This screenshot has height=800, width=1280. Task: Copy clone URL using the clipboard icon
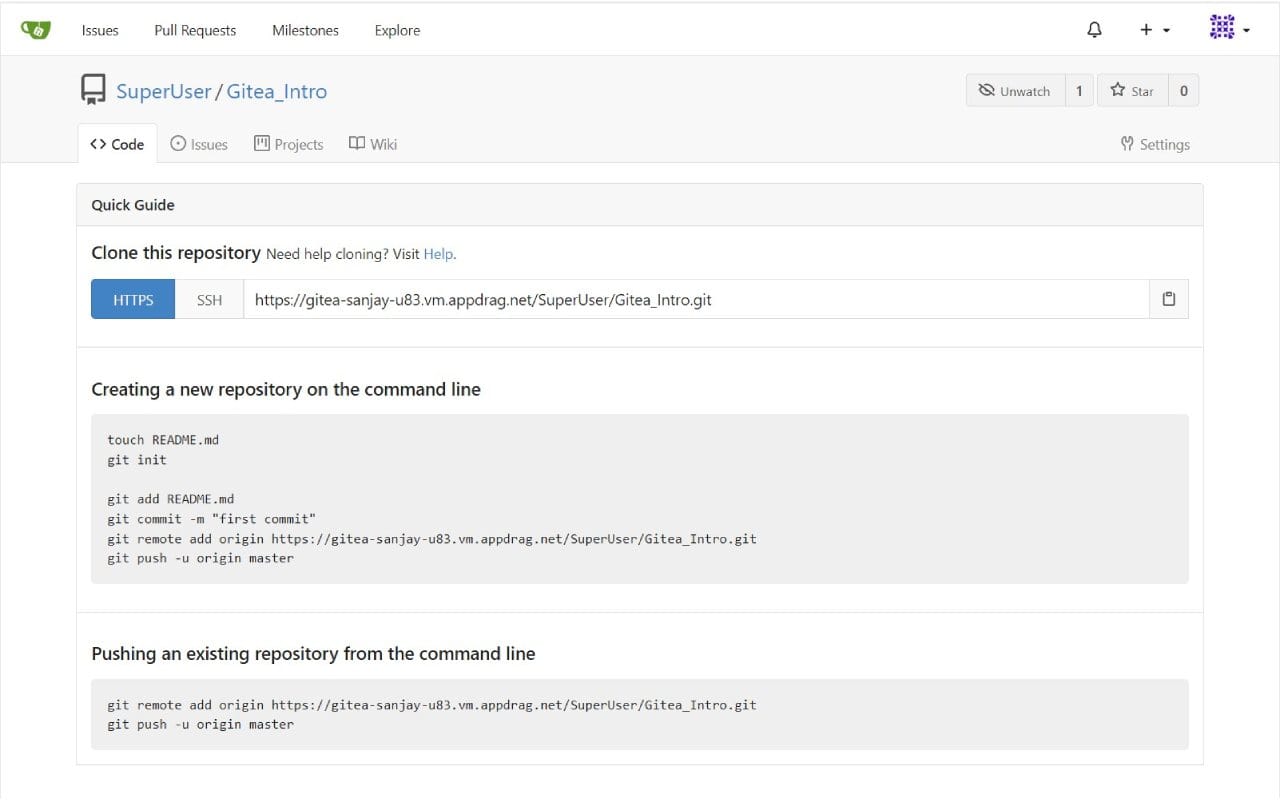(1168, 299)
